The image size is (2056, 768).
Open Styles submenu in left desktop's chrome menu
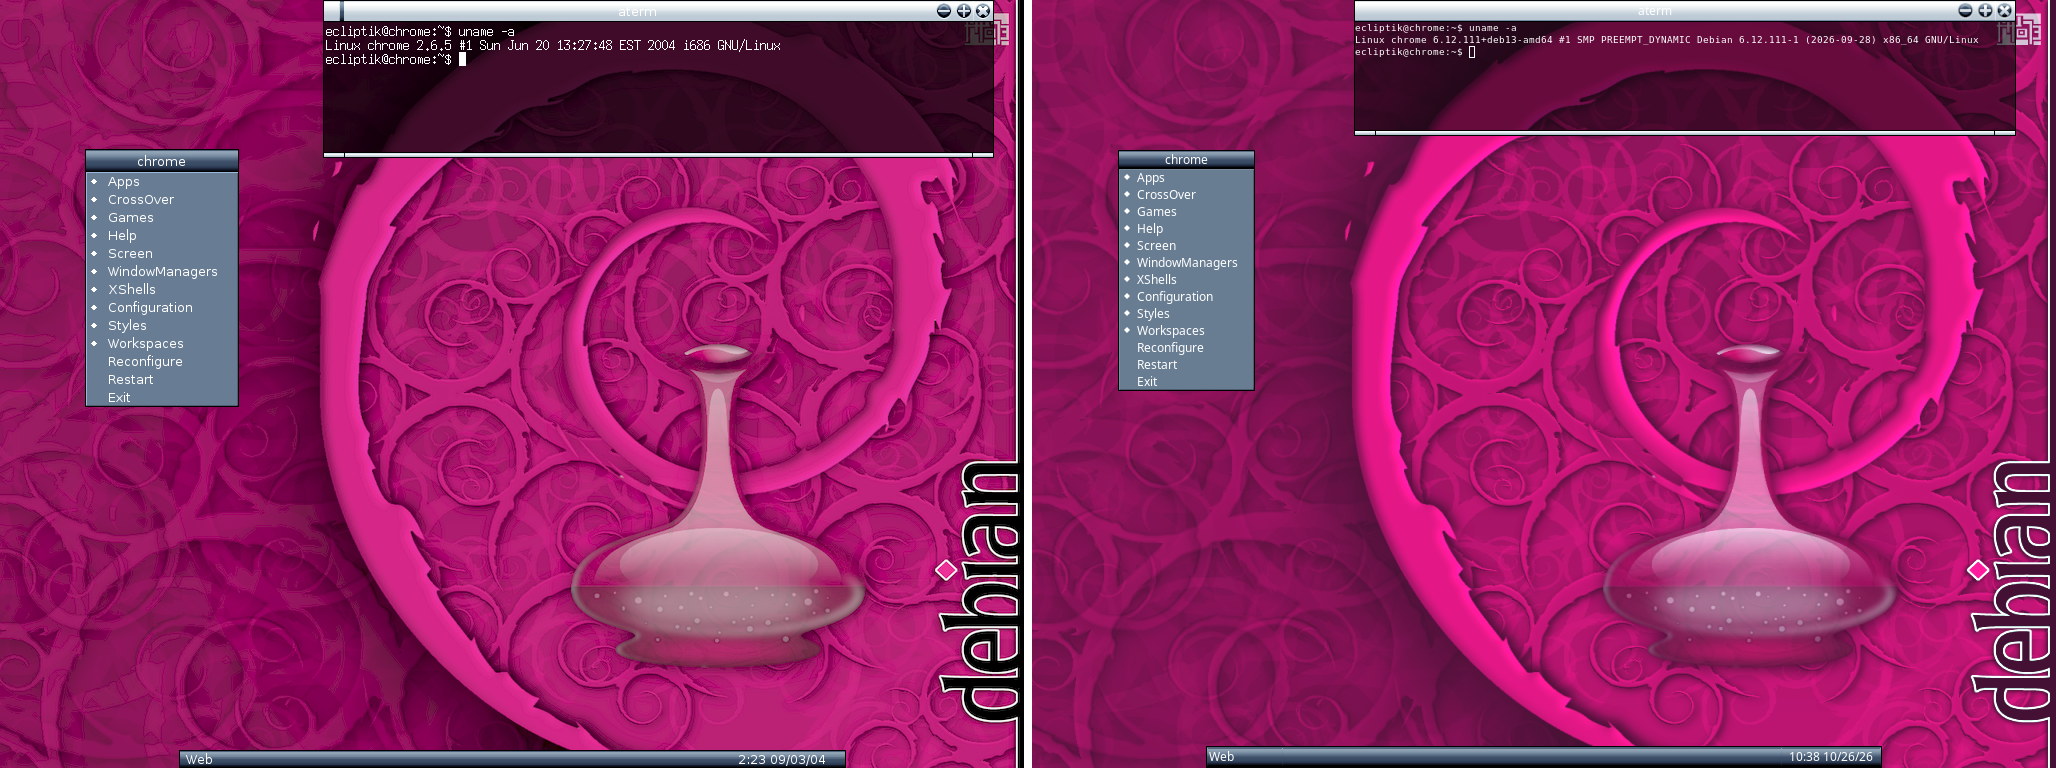coord(162,325)
